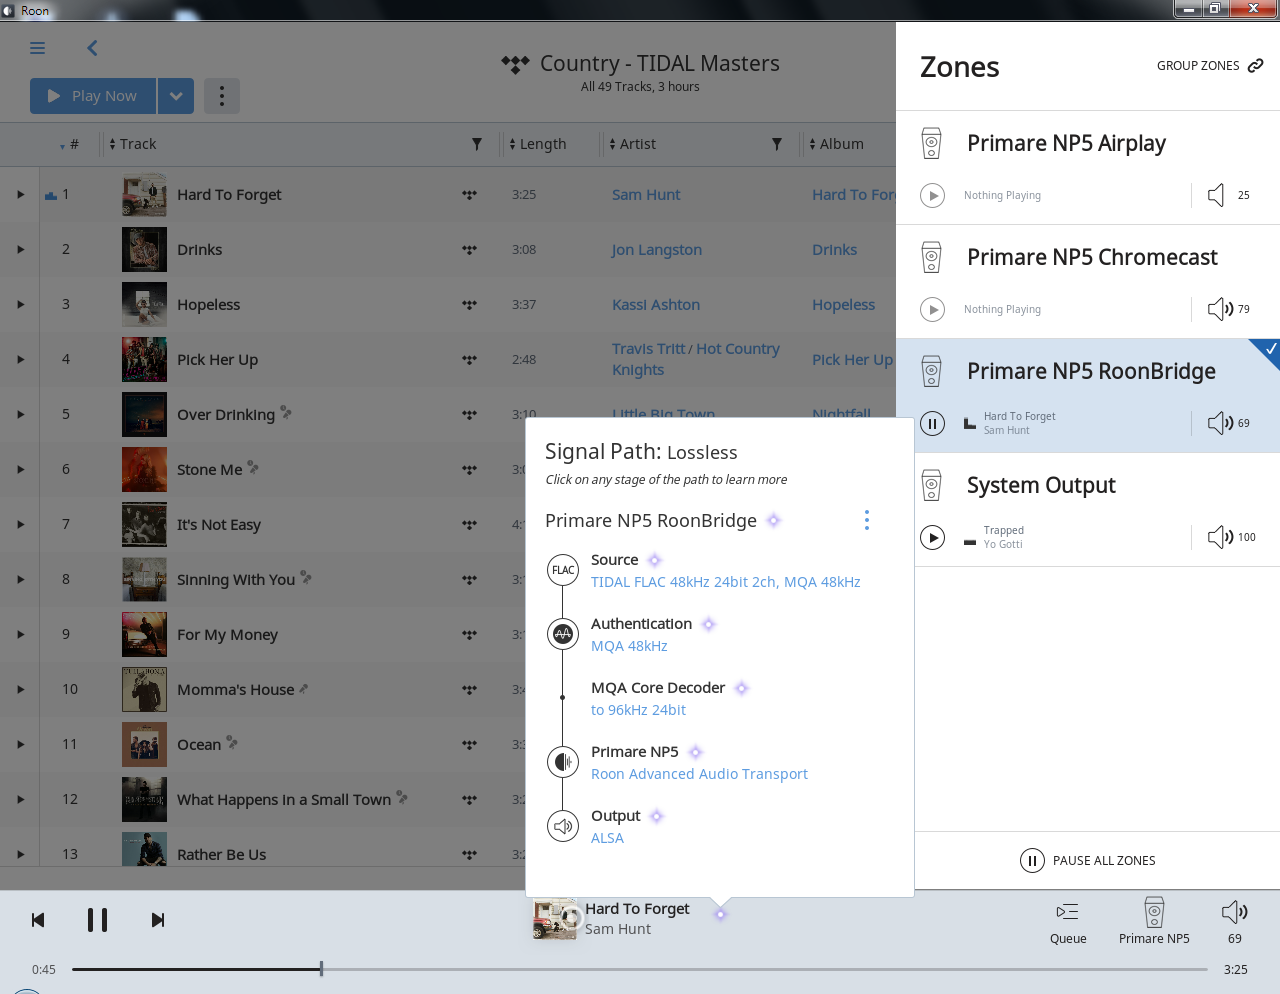The height and width of the screenshot is (994, 1280).
Task: Click ALSA output text
Action: tap(607, 838)
